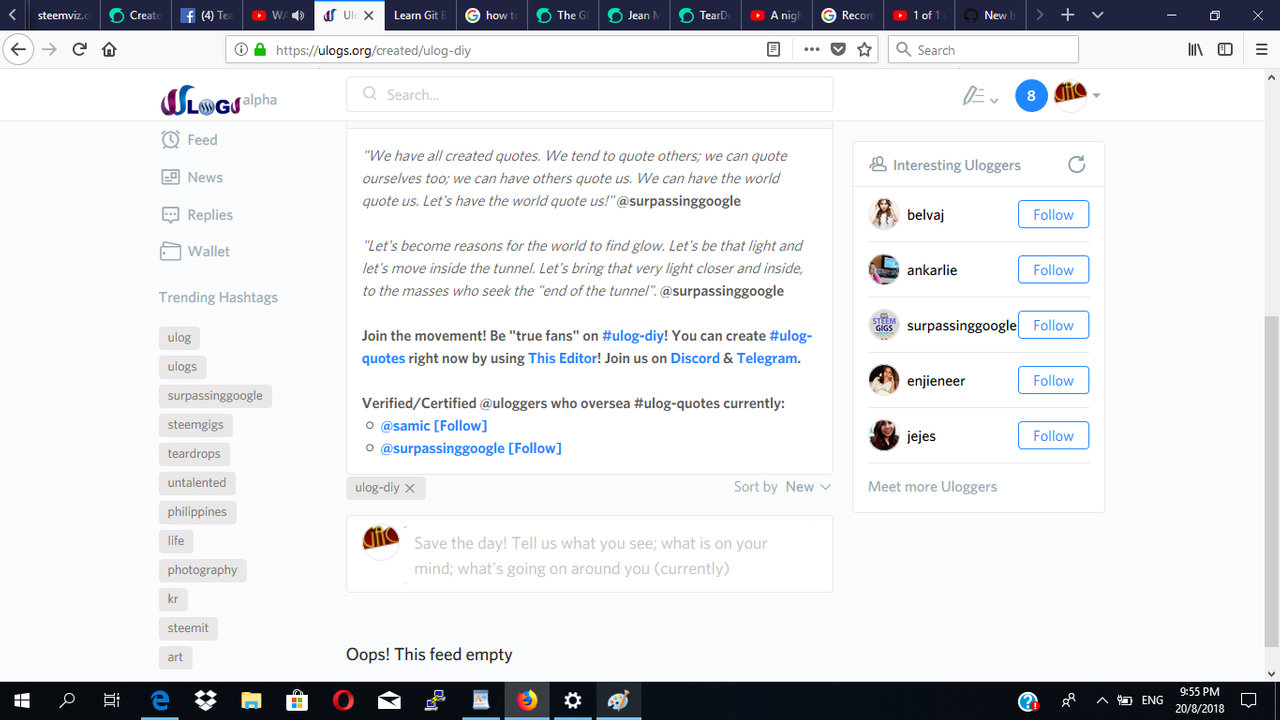Click the Ulogs search field
This screenshot has width=1280, height=720.
coord(589,95)
